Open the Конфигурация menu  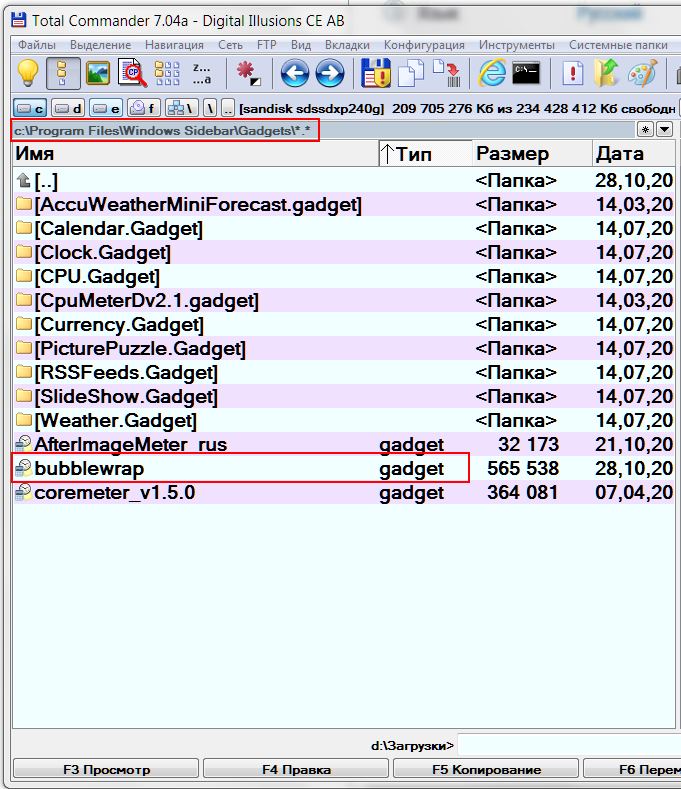(x=424, y=45)
